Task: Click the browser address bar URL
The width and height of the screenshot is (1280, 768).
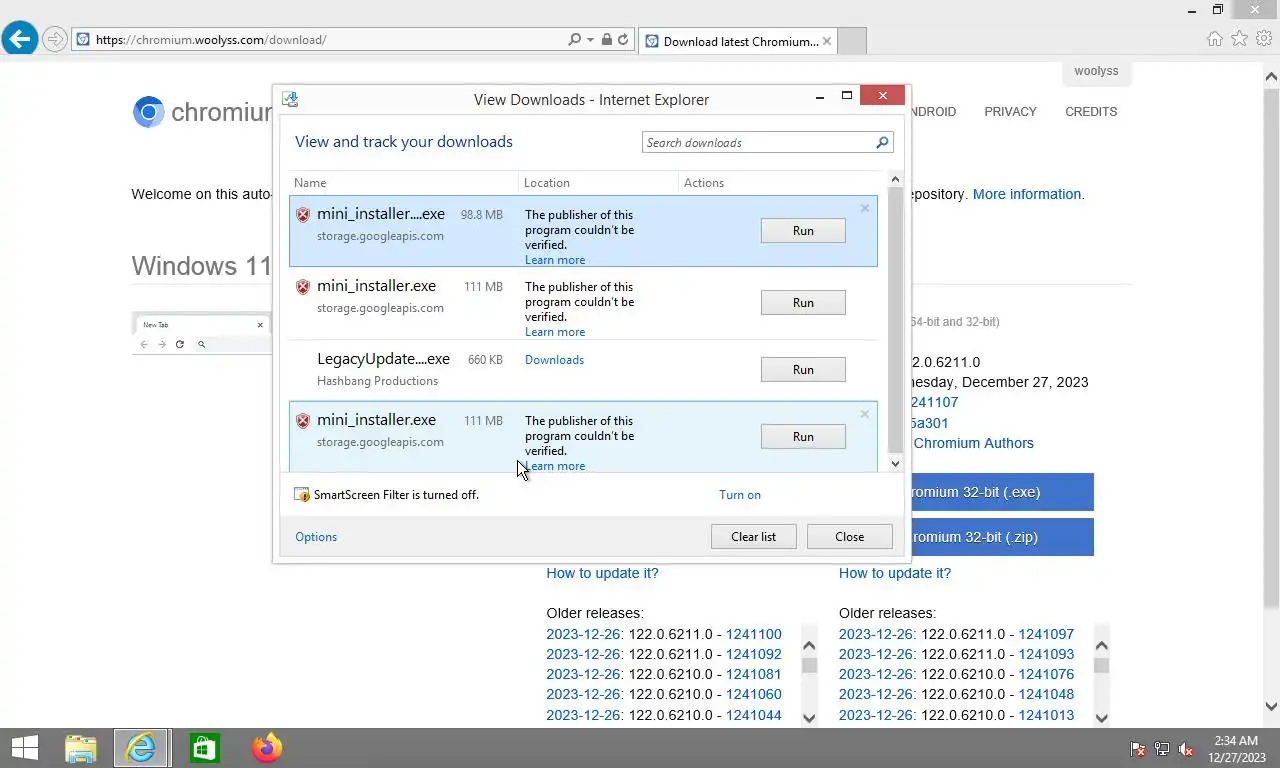Action: [320, 40]
